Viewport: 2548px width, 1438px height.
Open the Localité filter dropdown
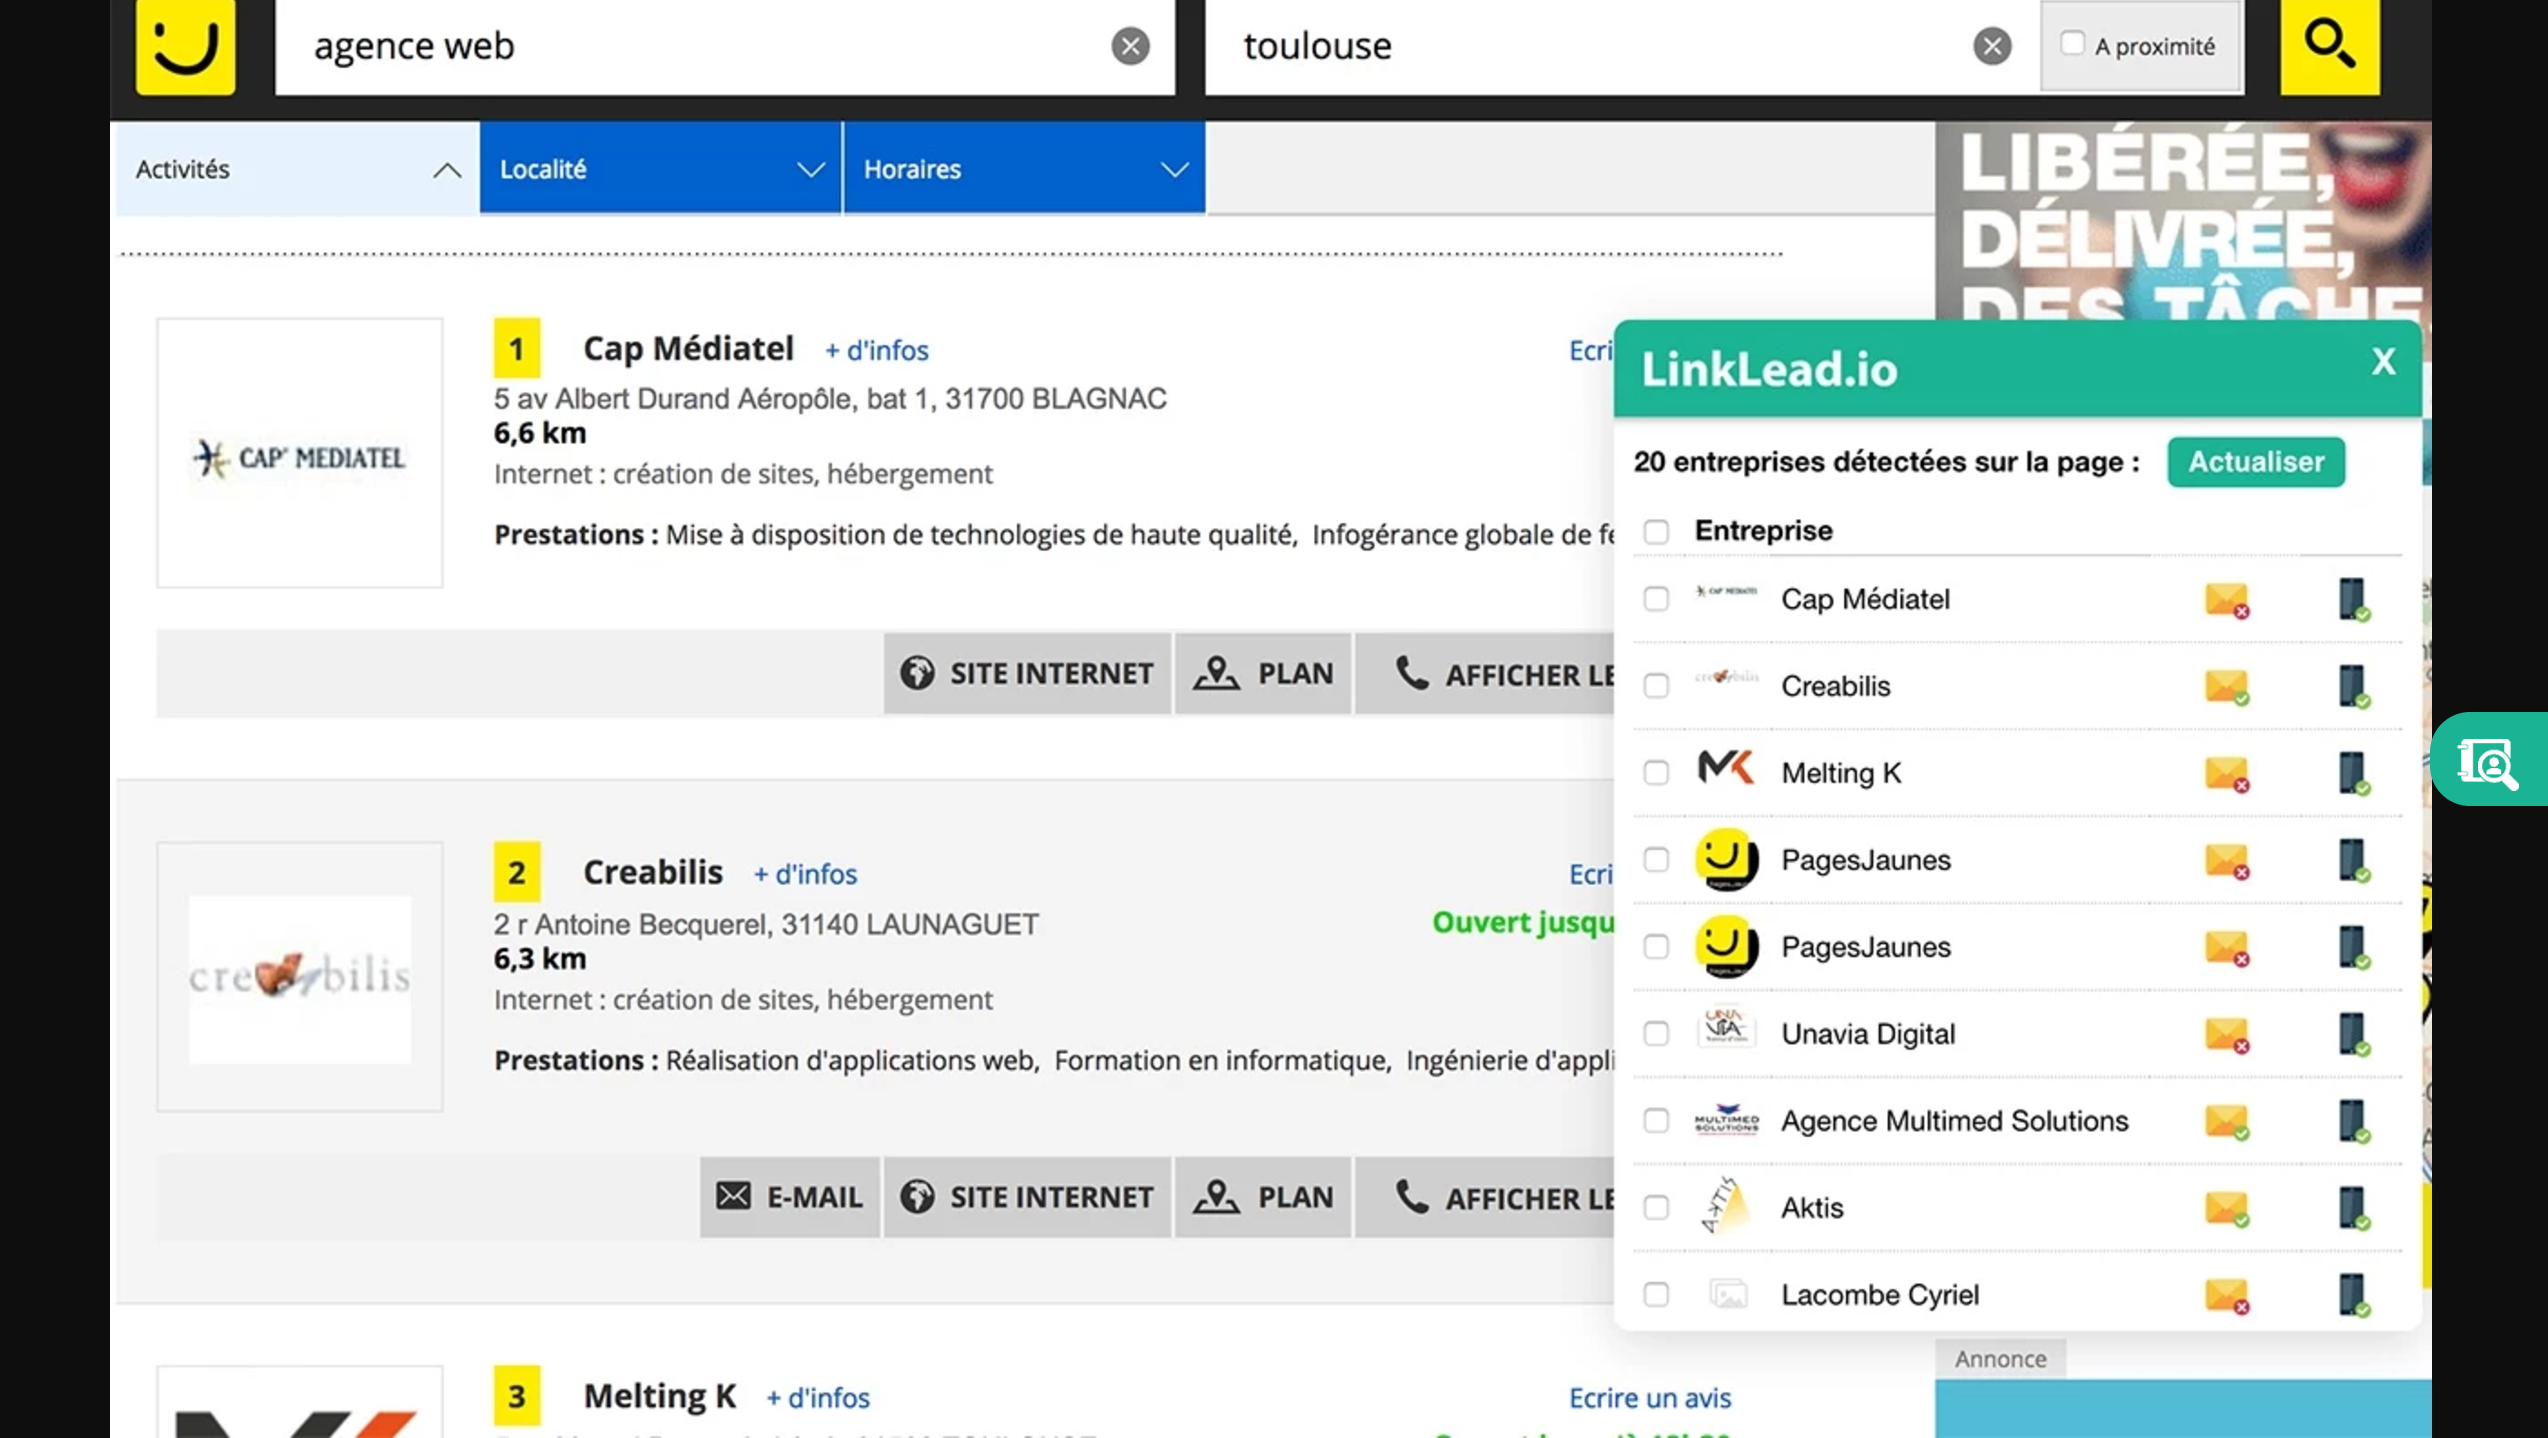tap(660, 169)
